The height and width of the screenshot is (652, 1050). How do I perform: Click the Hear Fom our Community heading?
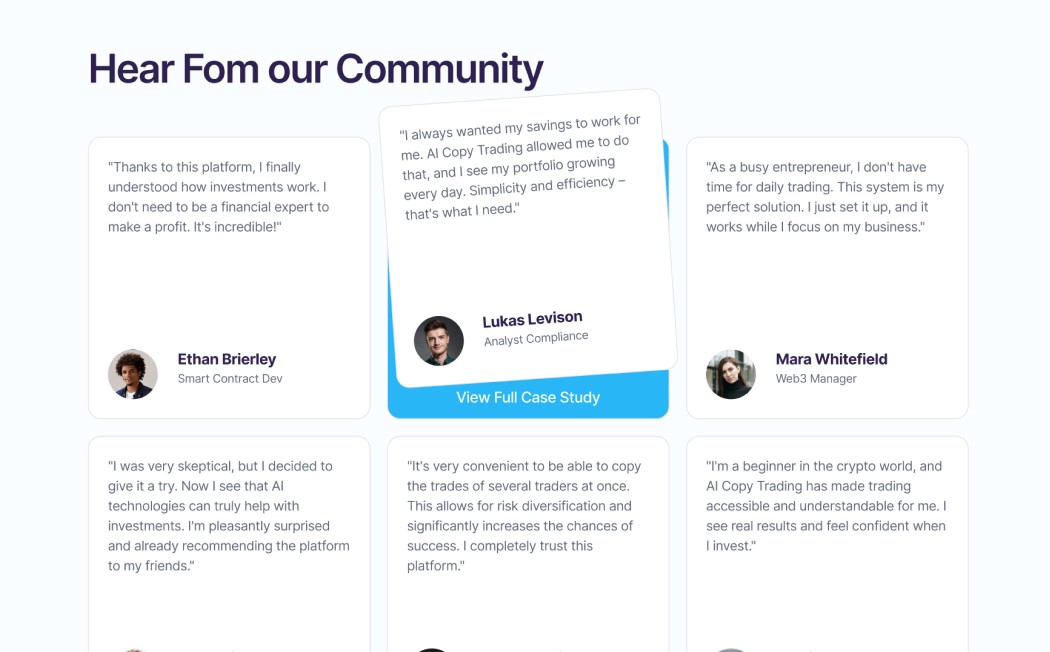pyautogui.click(x=316, y=68)
